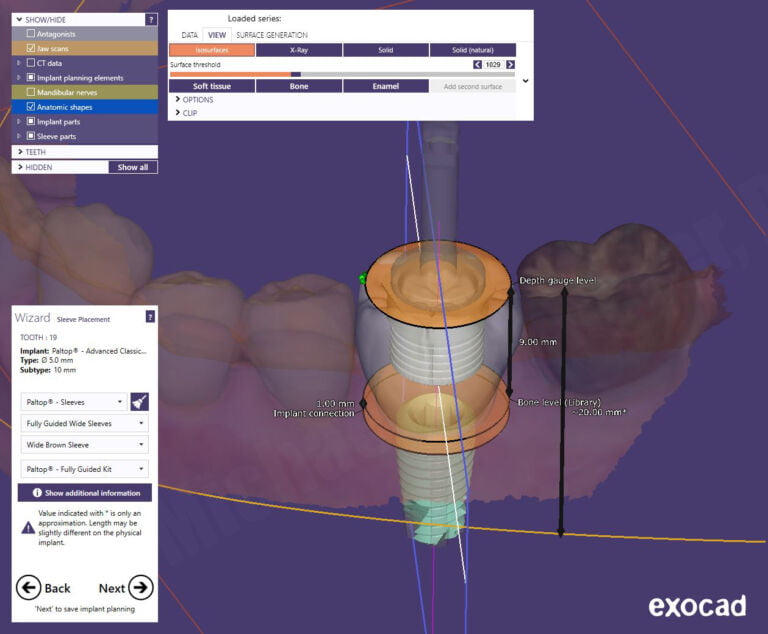Screen dimensions: 768x634
Task: Apply the Soft tissue threshold preset
Action: [x=212, y=86]
